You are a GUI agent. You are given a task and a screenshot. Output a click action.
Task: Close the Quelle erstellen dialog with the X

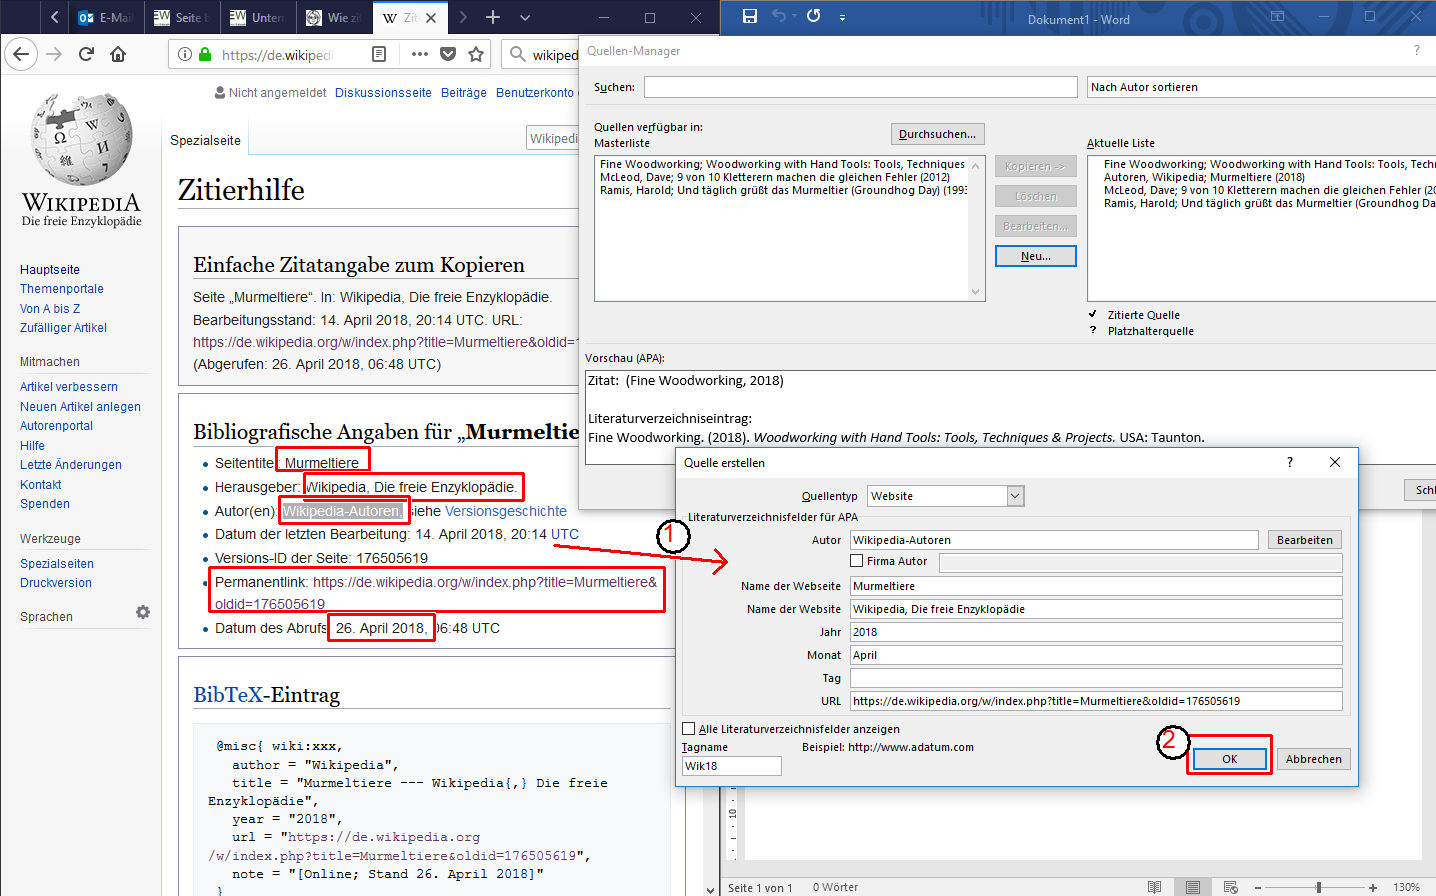[1335, 462]
